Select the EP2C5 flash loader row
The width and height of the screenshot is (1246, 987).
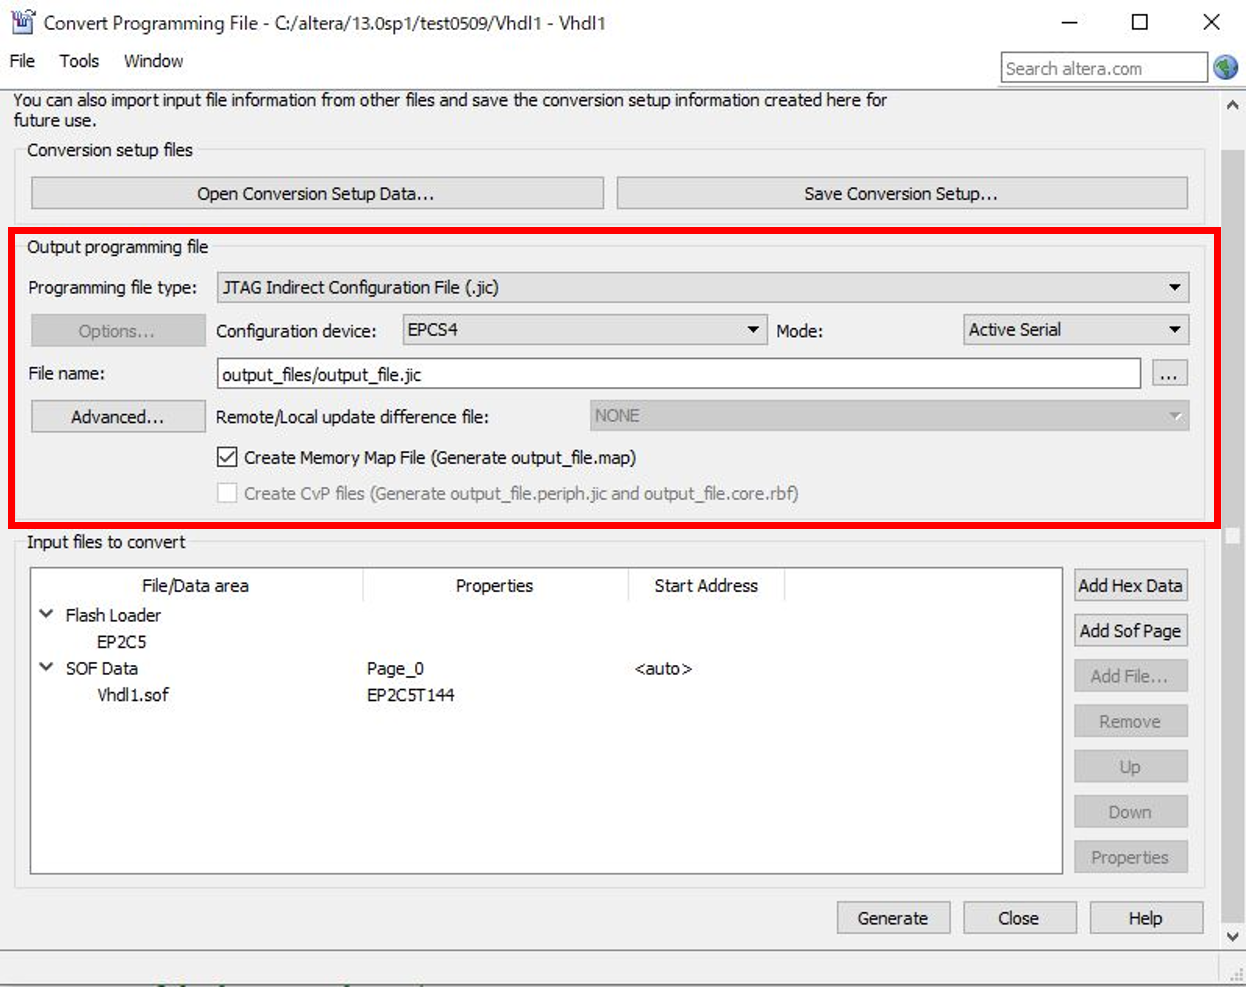coord(121,642)
